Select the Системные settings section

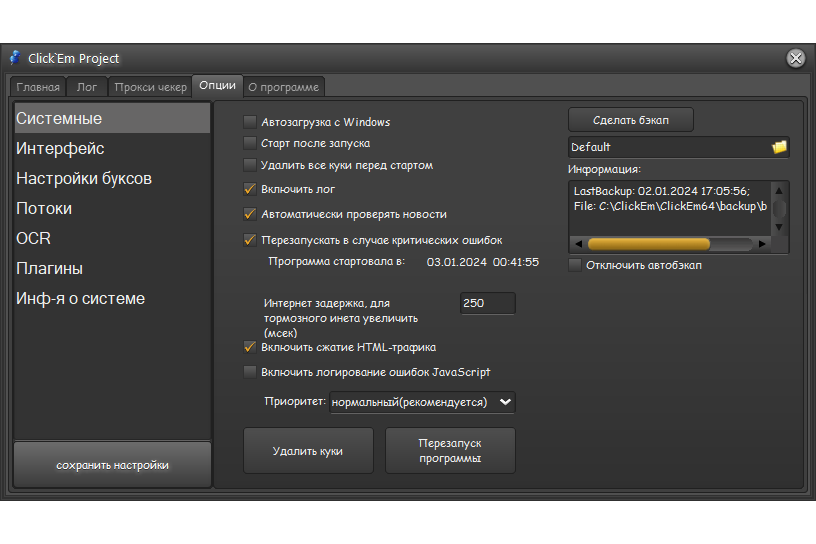point(112,118)
